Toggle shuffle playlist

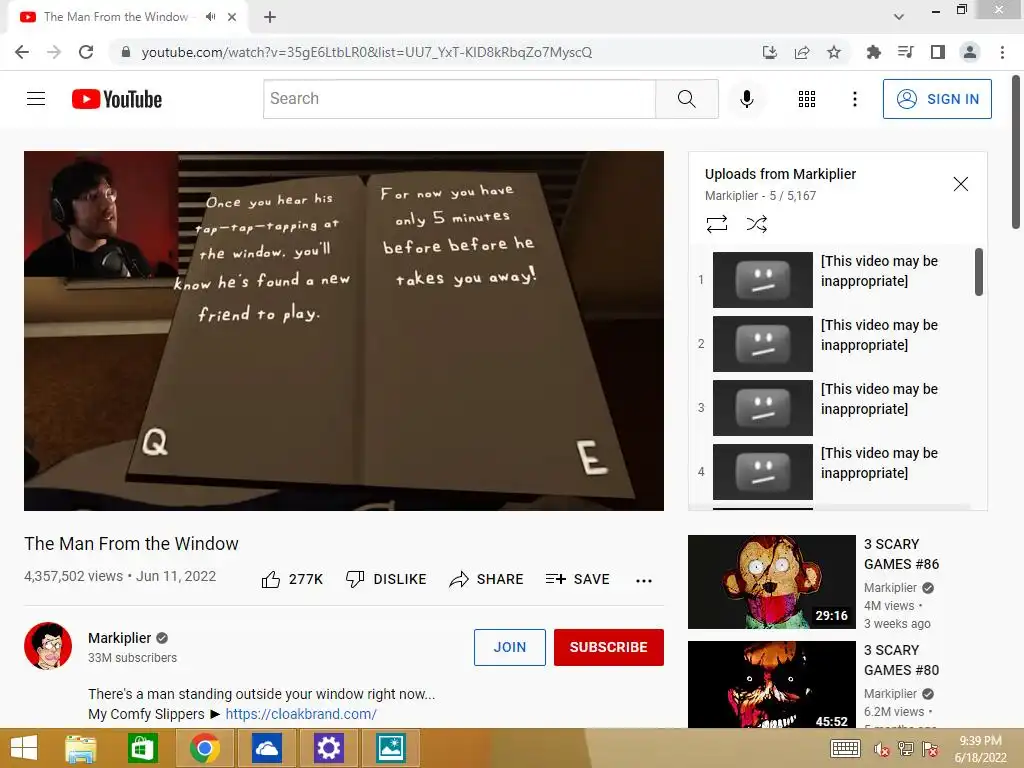[756, 224]
